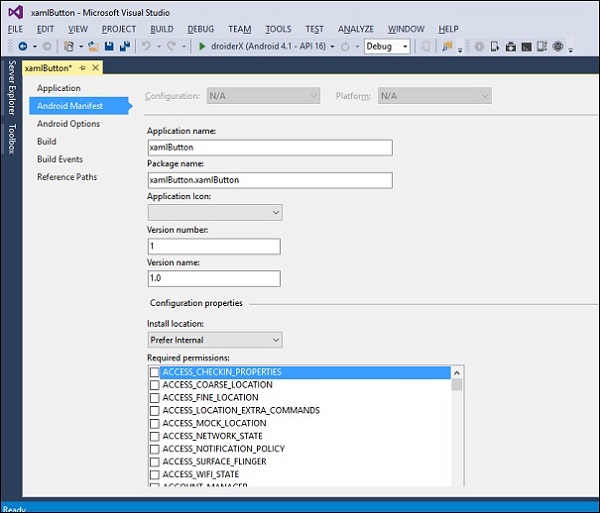This screenshot has width=600, height=513.
Task: Click the New Project toolbar icon
Action: (x=69, y=46)
